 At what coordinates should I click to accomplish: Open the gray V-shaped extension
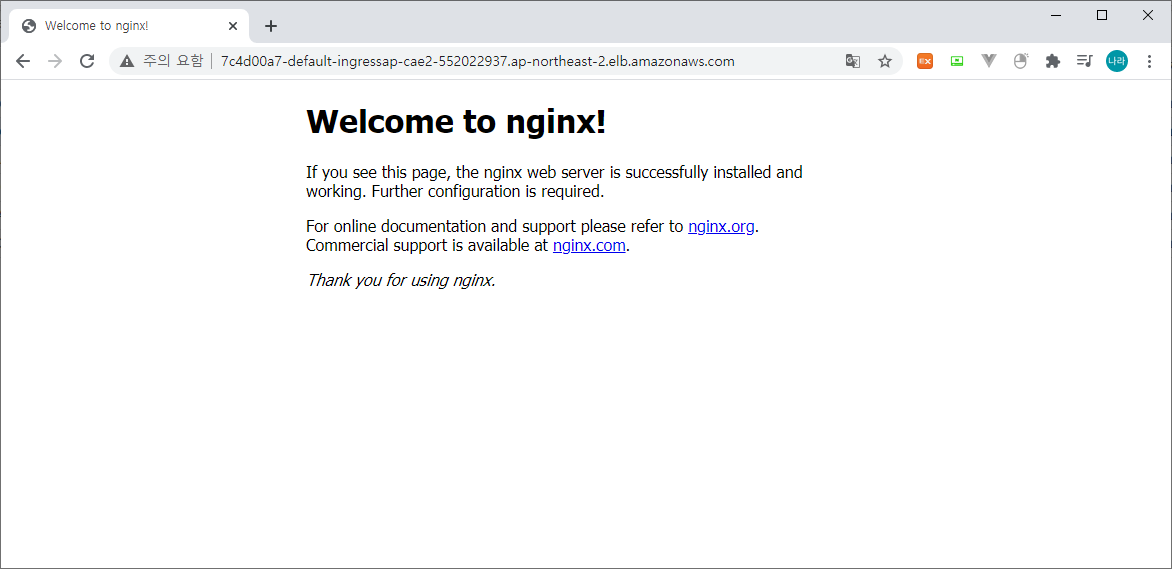pos(989,61)
